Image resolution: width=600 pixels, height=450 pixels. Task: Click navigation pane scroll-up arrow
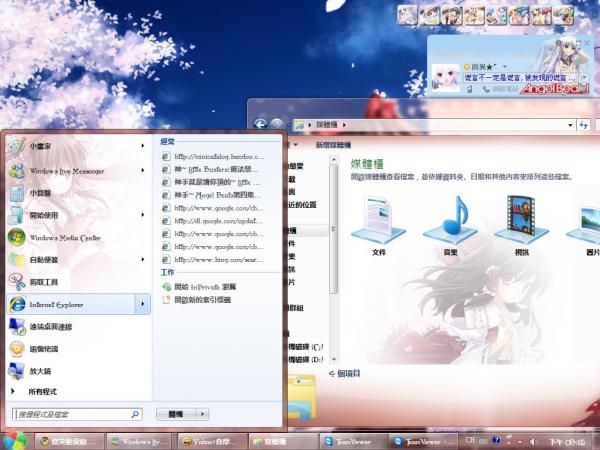(x=333, y=159)
